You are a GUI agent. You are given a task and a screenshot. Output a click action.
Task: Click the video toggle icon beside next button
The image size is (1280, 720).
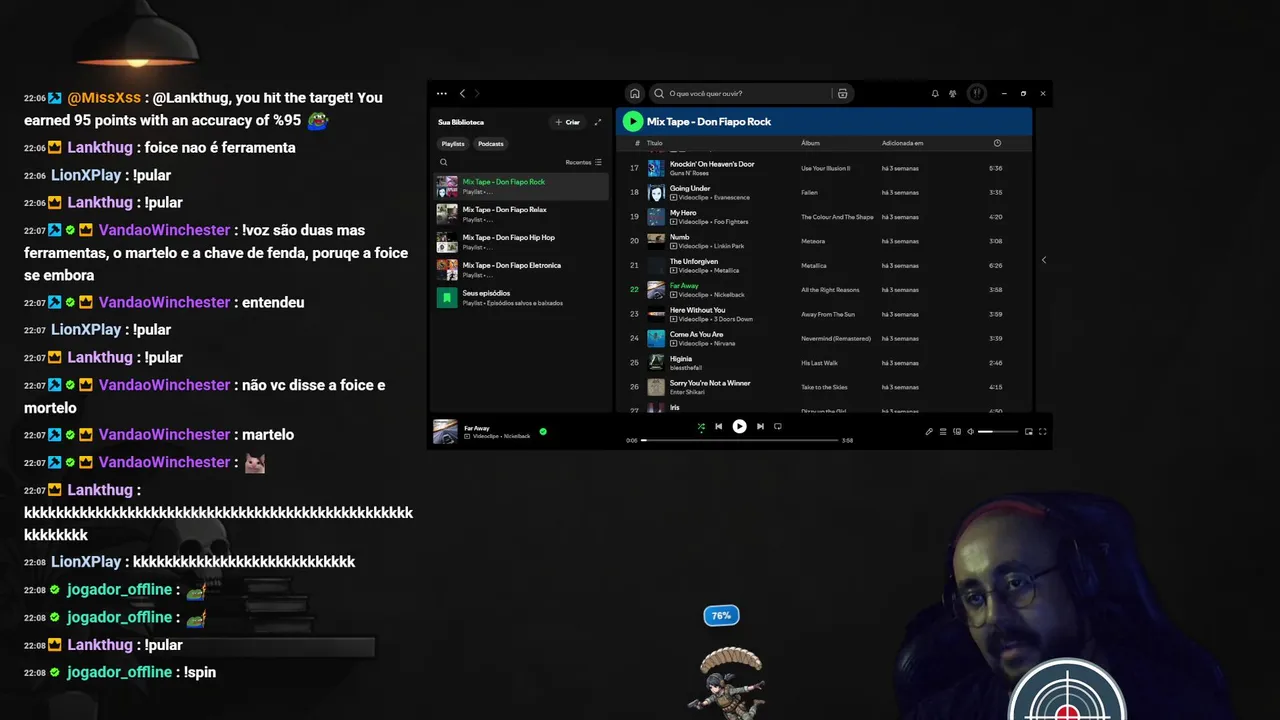coord(778,426)
